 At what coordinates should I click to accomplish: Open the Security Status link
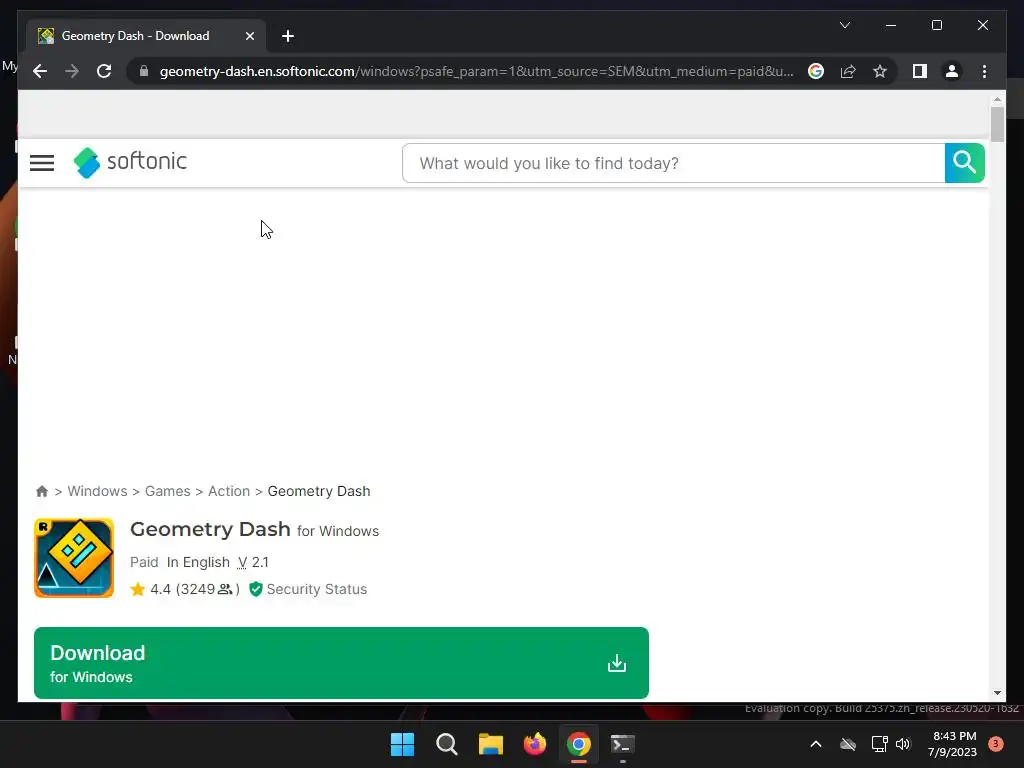(x=316, y=589)
